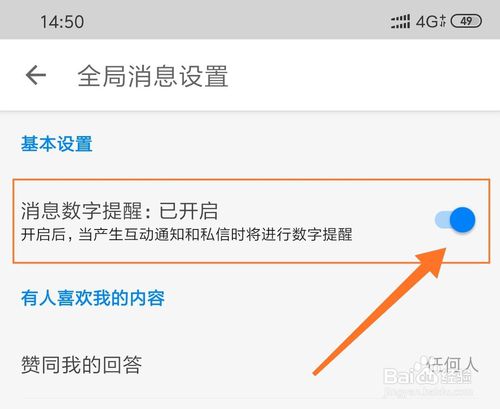Select the 基本设置 section header
This screenshot has height=409, width=500.
(57, 144)
